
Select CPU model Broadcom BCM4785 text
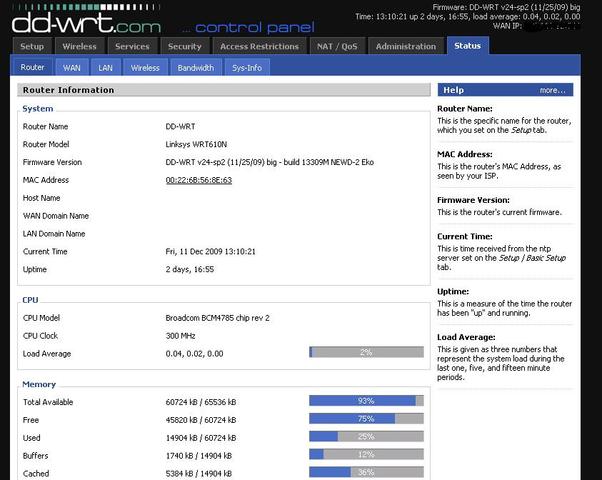click(217, 318)
